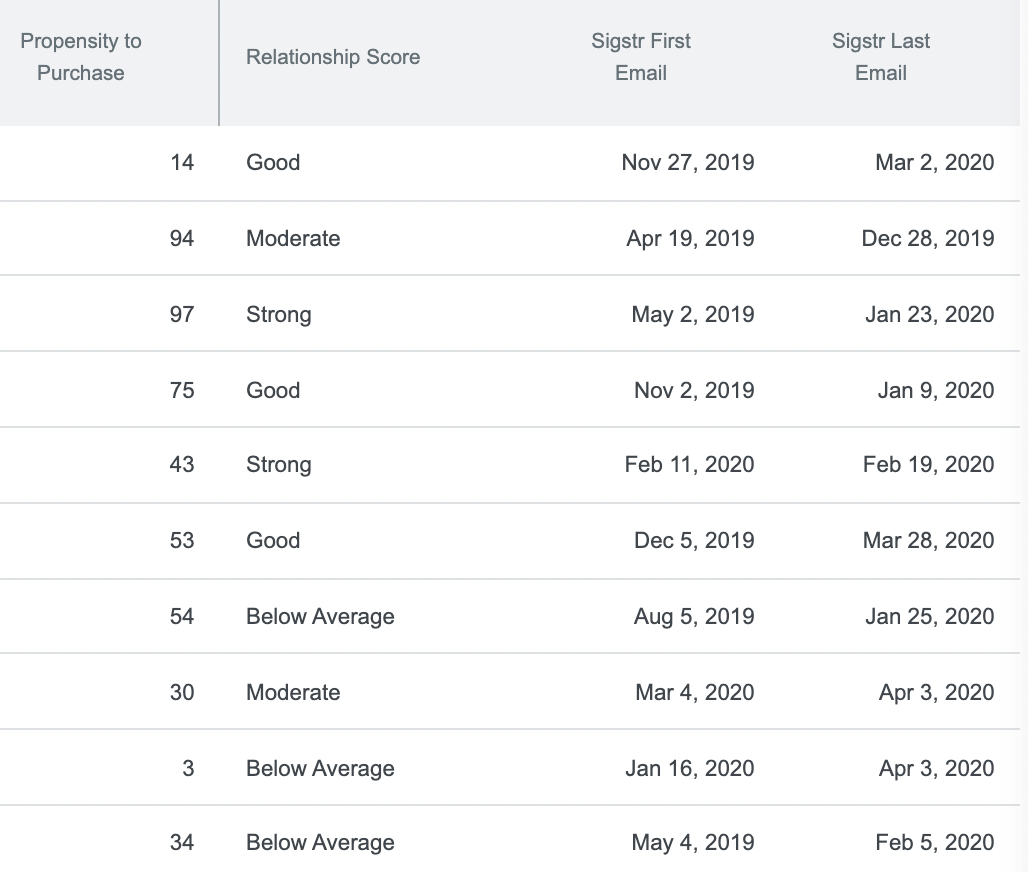Select the propensity value 14 cell

[182, 163]
